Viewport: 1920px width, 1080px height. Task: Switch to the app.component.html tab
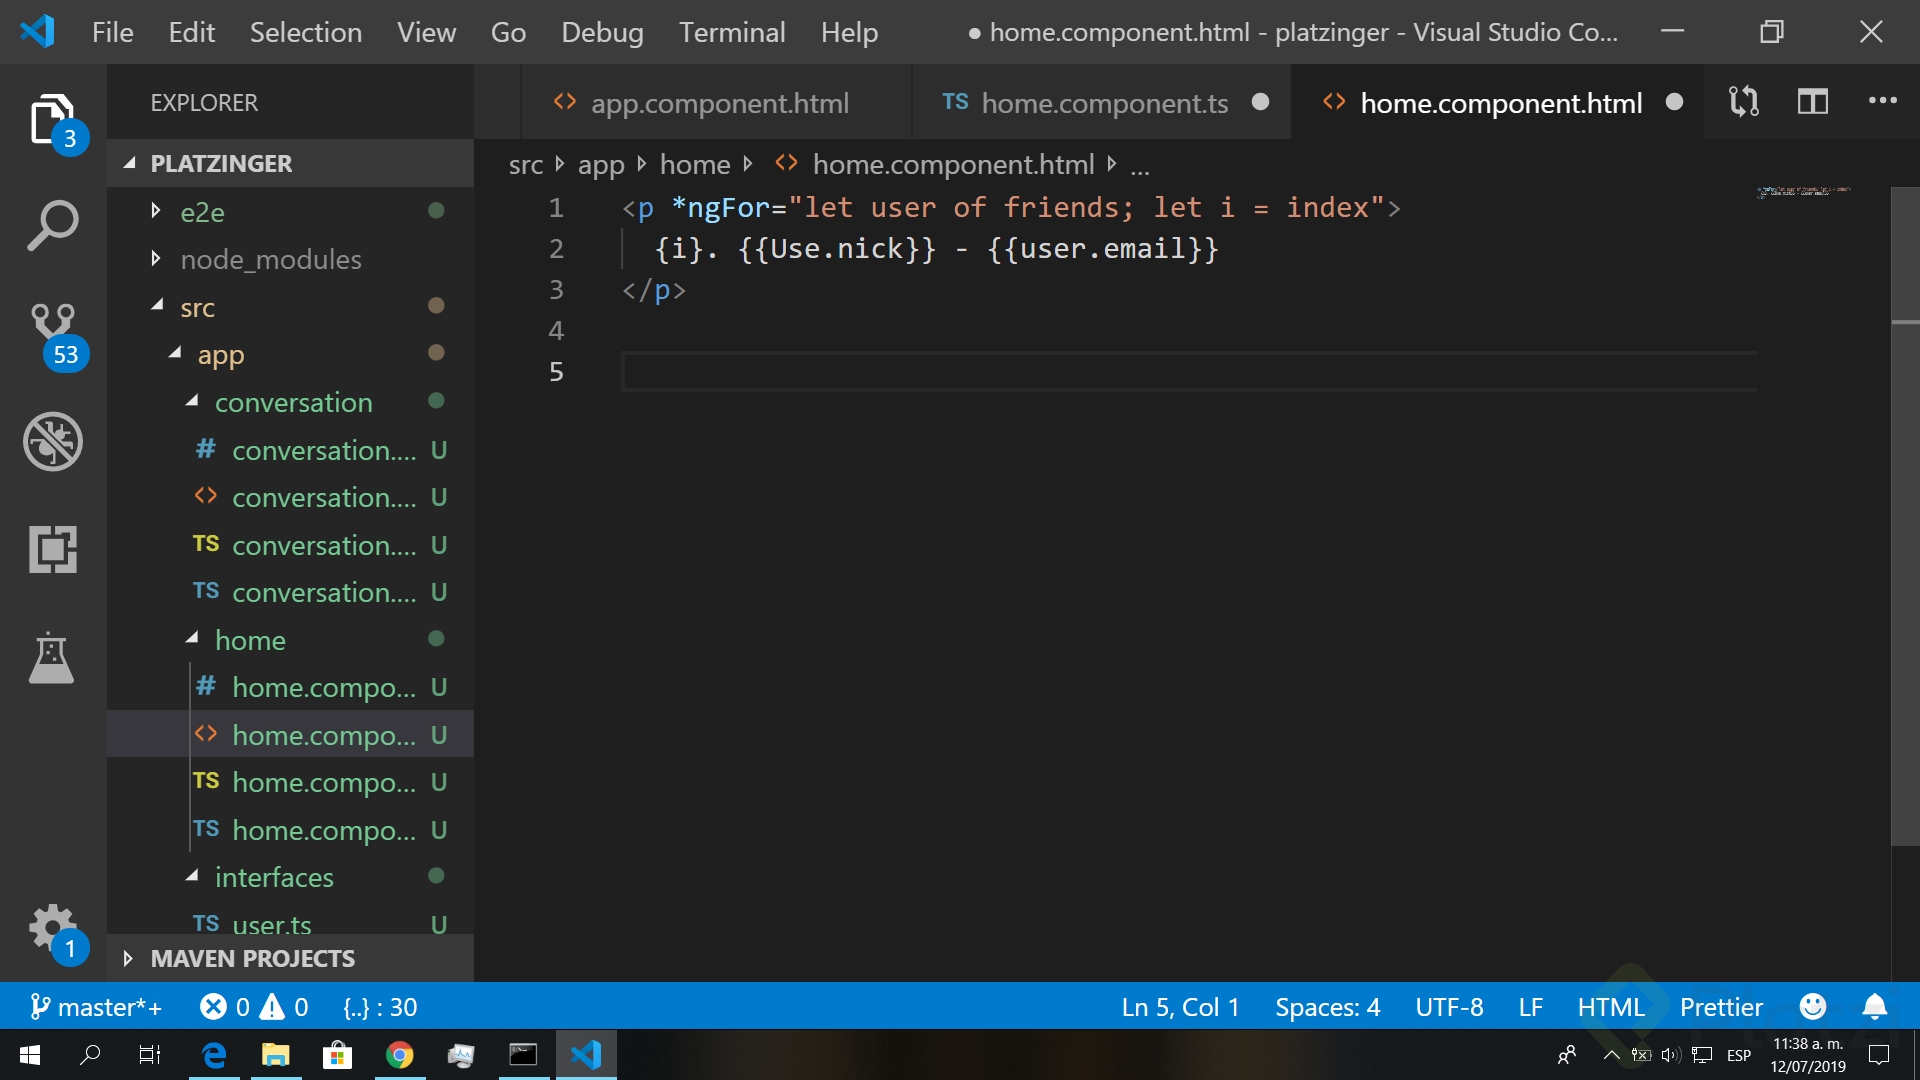[719, 103]
